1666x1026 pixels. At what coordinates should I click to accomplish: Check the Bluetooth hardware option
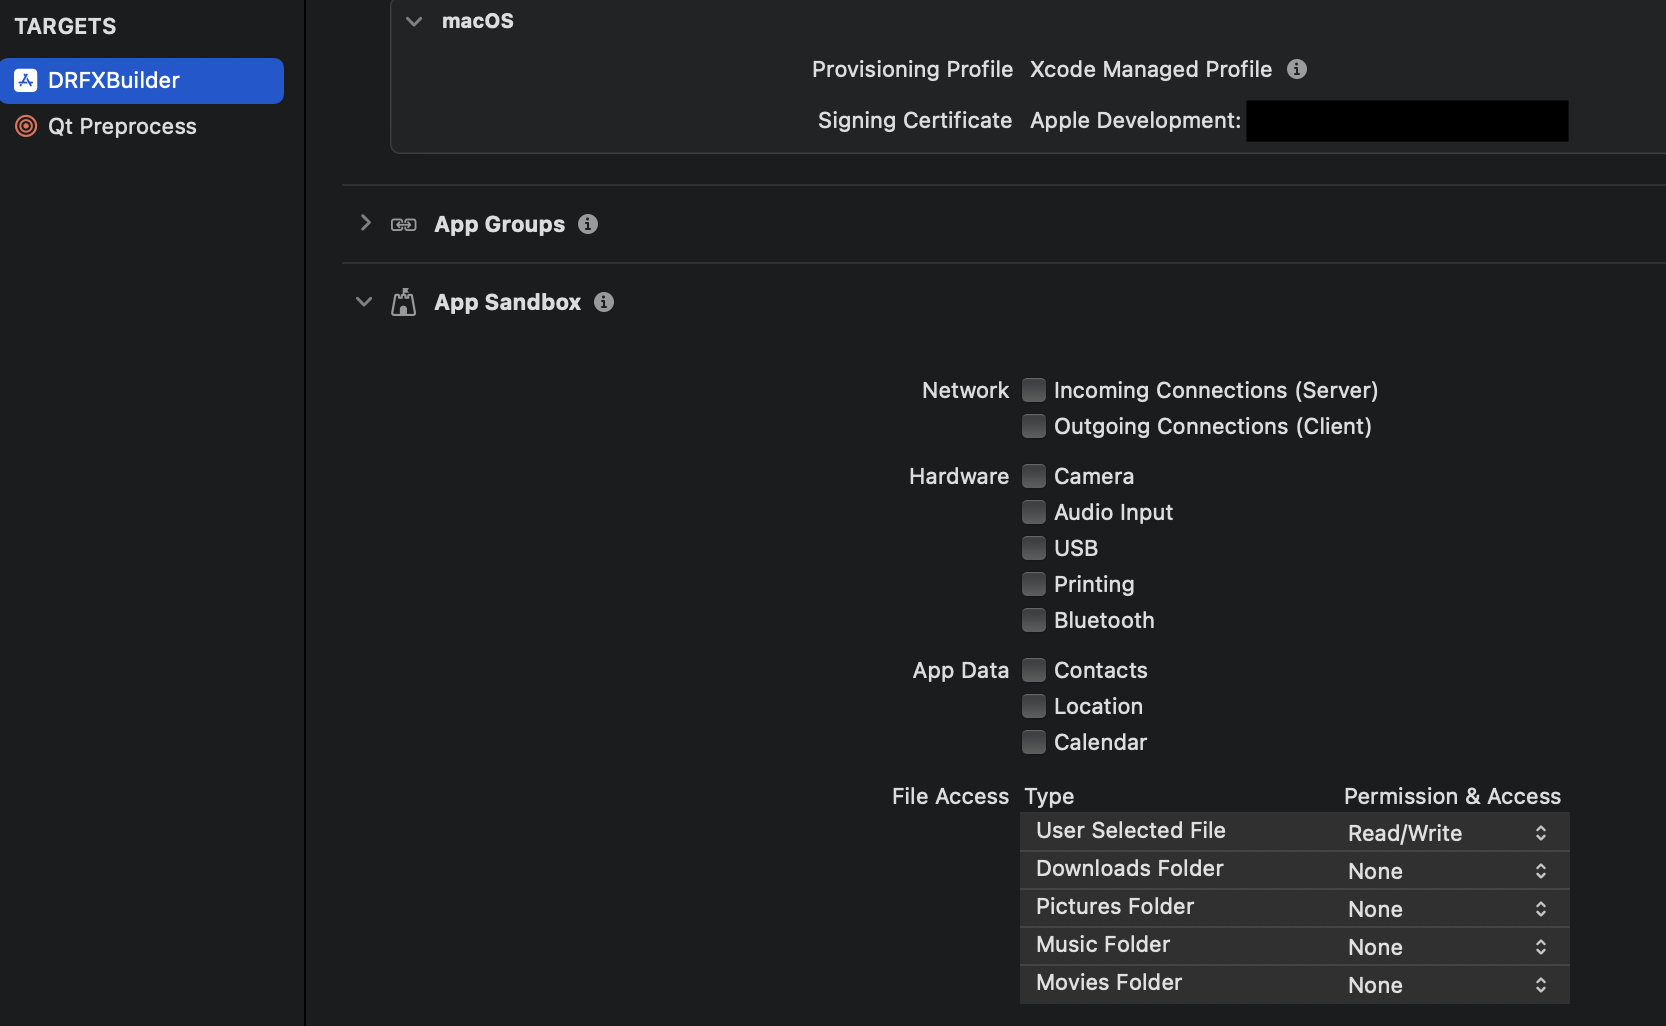[1034, 620]
